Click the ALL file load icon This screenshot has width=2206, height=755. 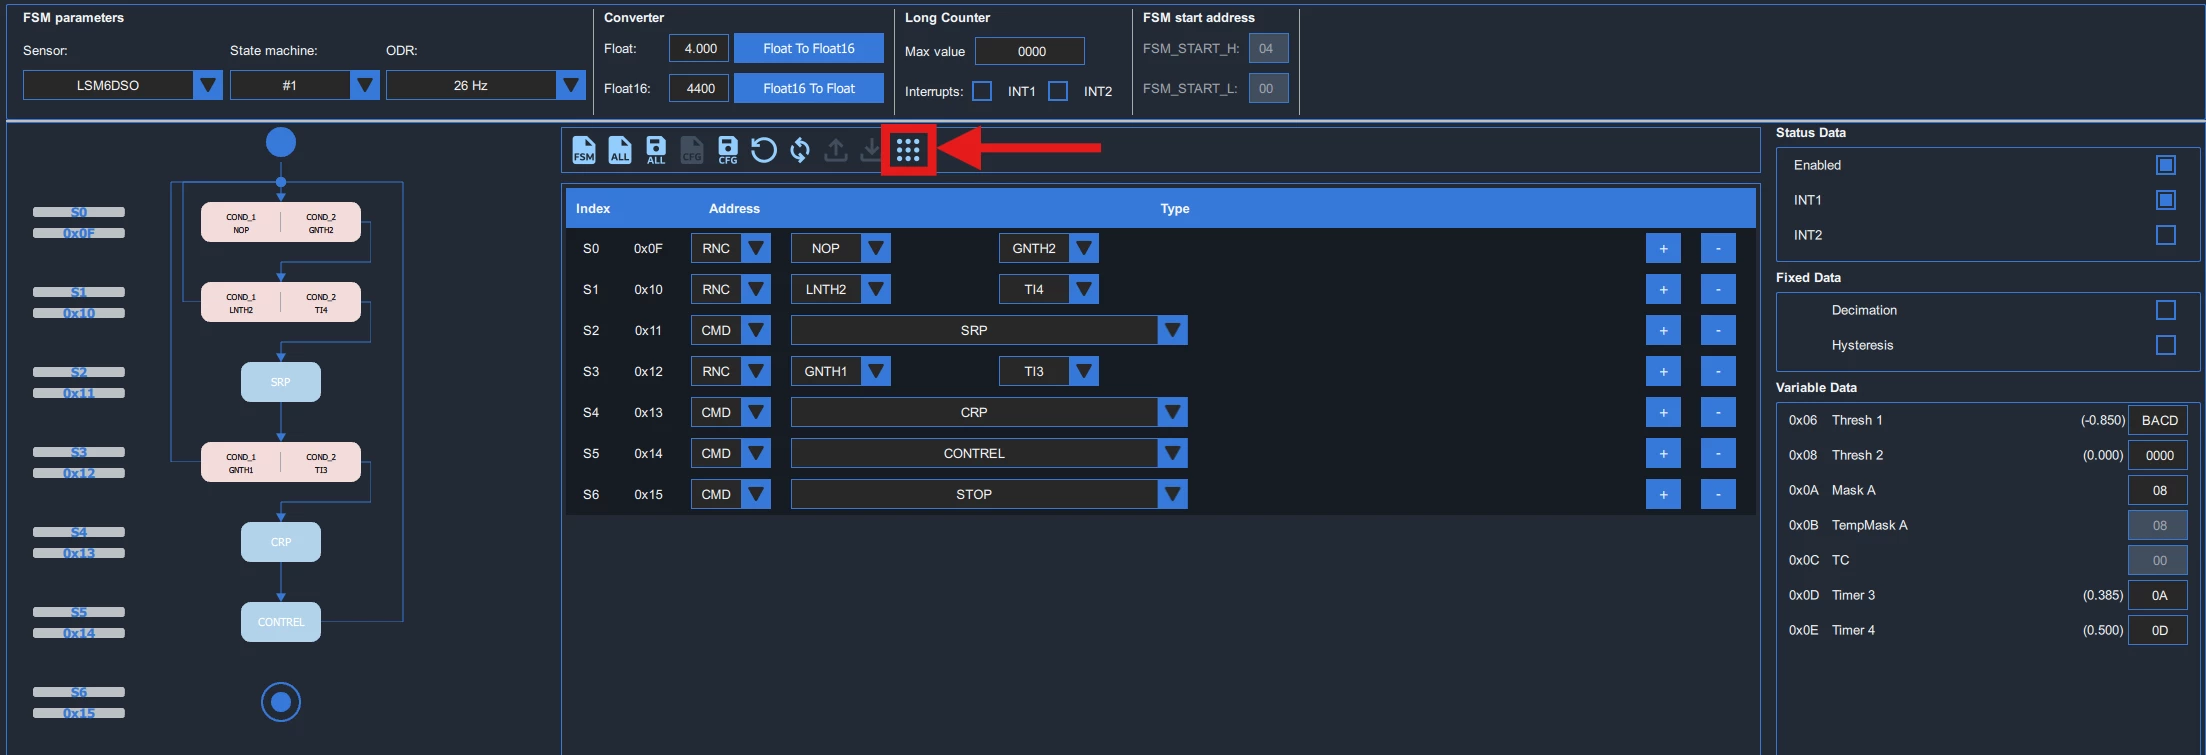[620, 150]
